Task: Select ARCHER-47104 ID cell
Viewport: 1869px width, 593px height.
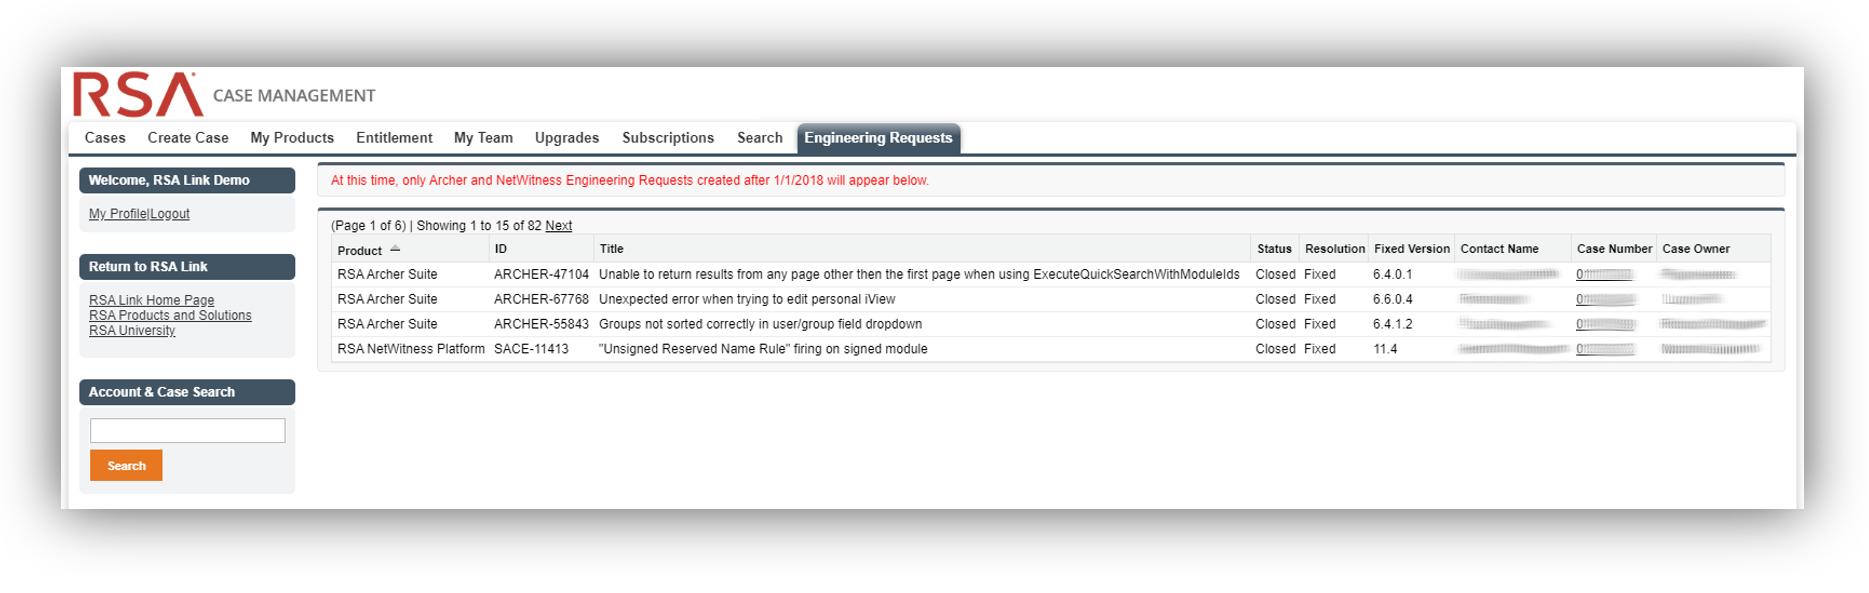Action: [x=541, y=274]
